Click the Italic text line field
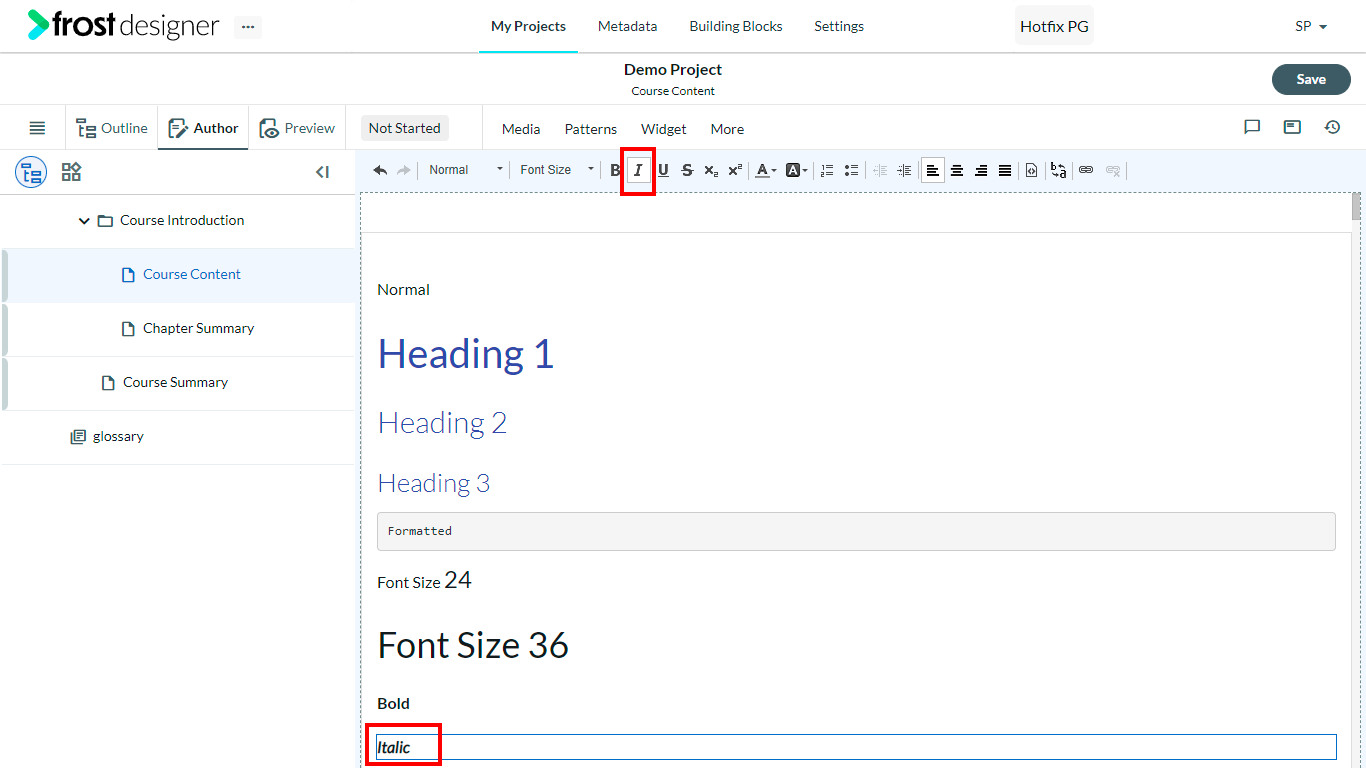Screen dimensions: 1366x768 coord(856,747)
